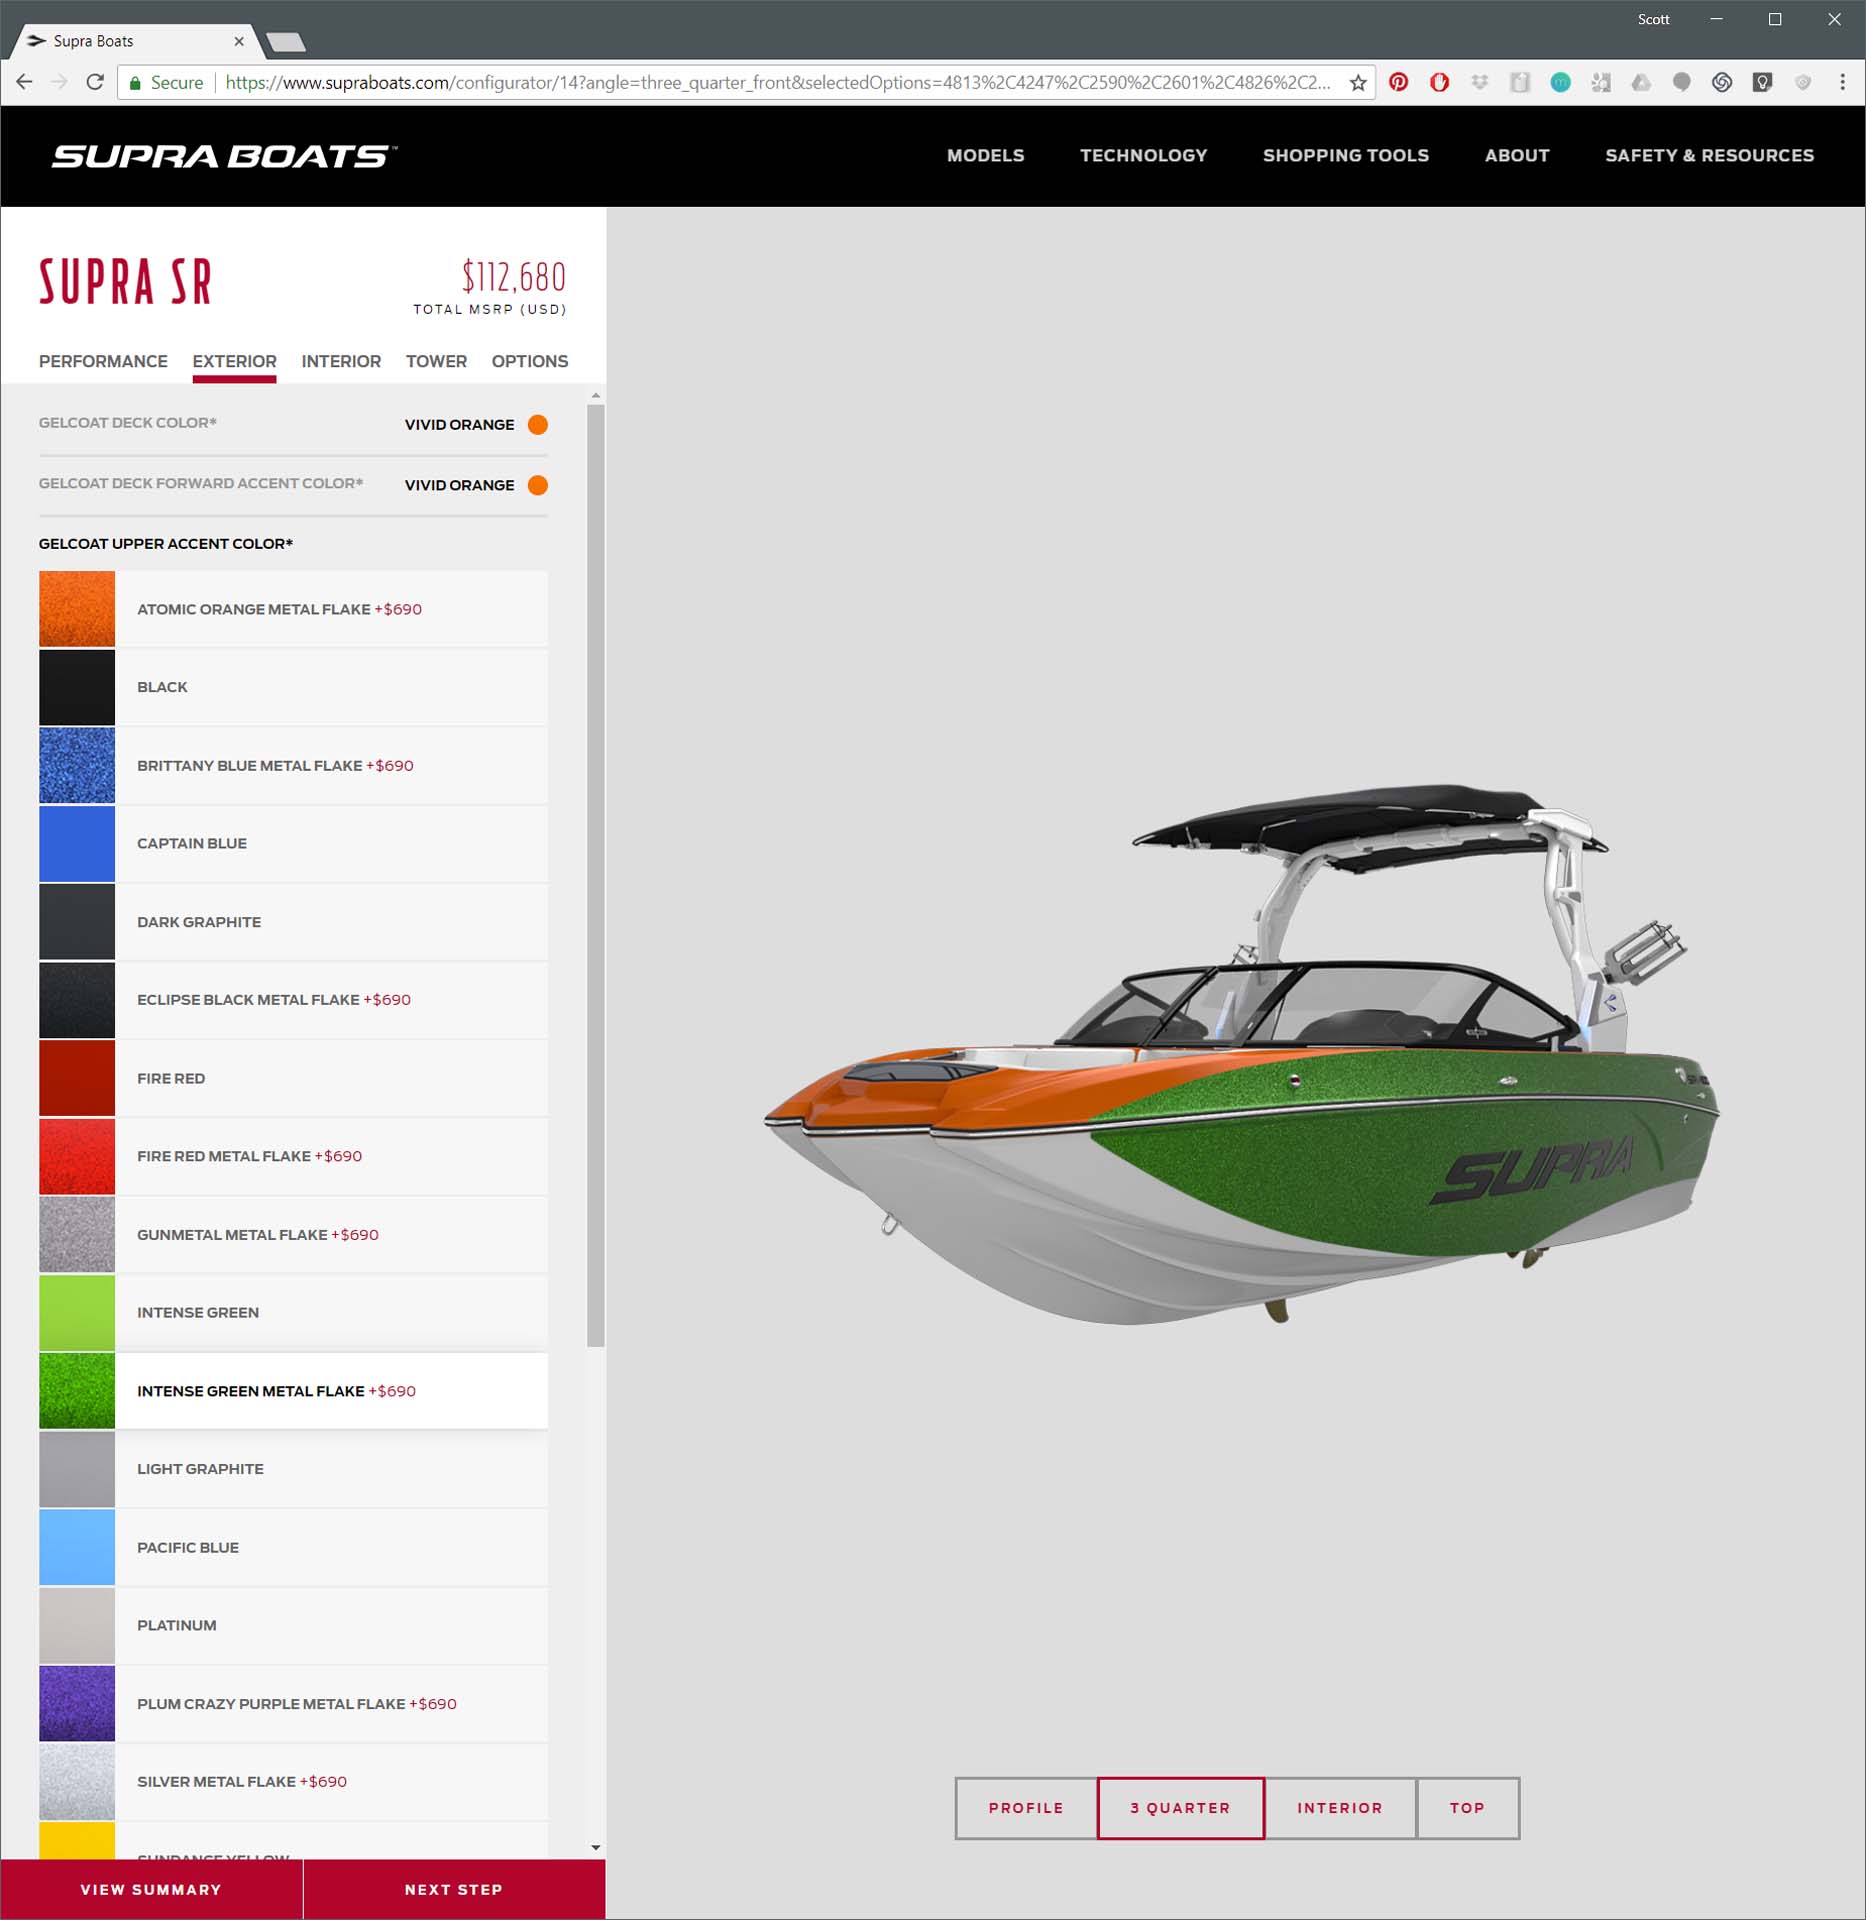Switch to the Performance tab
This screenshot has width=1866, height=1920.
pos(103,361)
